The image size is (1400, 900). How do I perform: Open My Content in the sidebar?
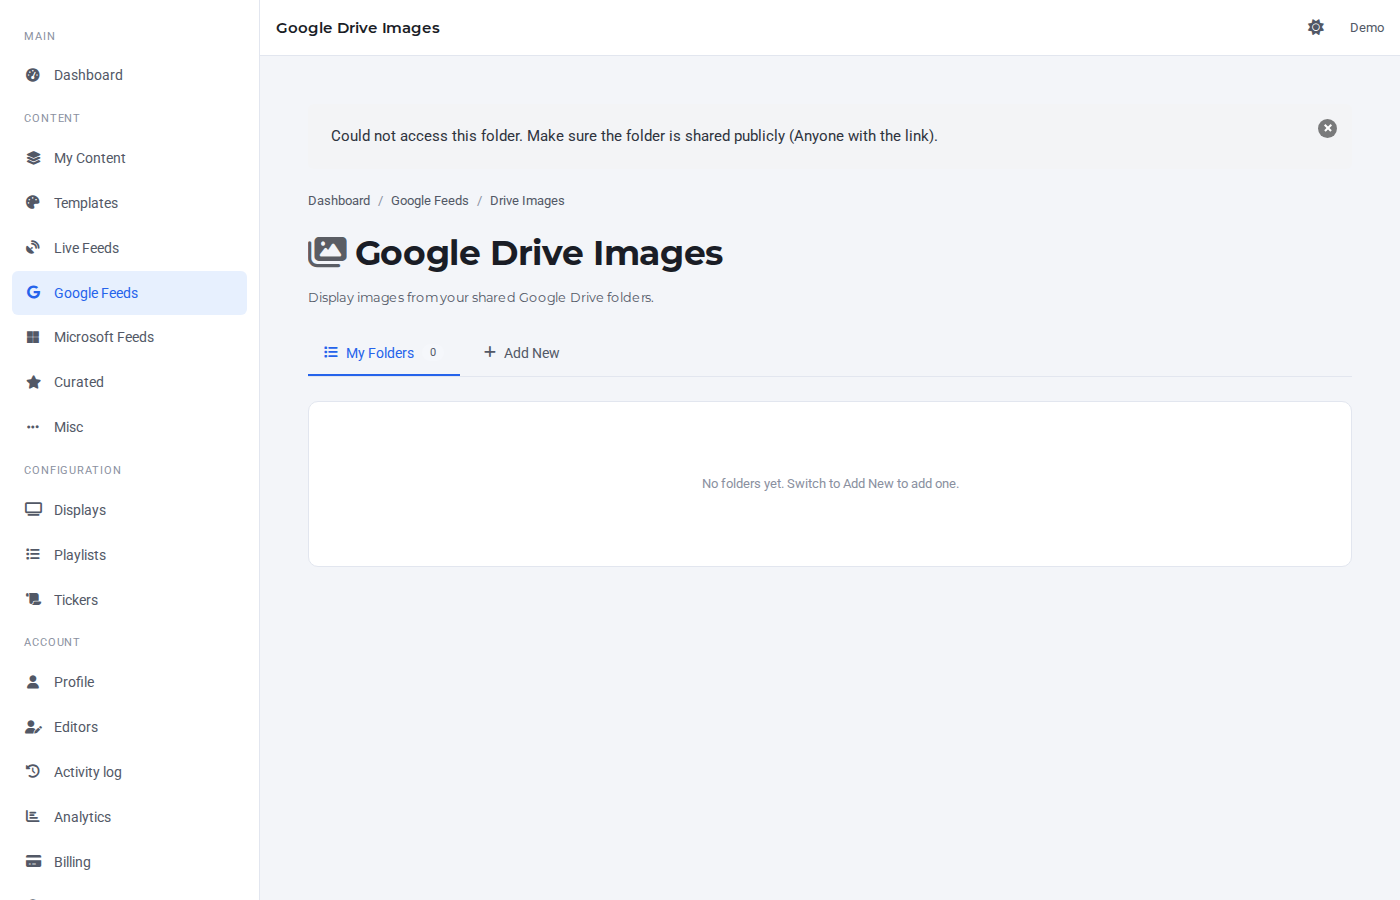[x=129, y=158]
